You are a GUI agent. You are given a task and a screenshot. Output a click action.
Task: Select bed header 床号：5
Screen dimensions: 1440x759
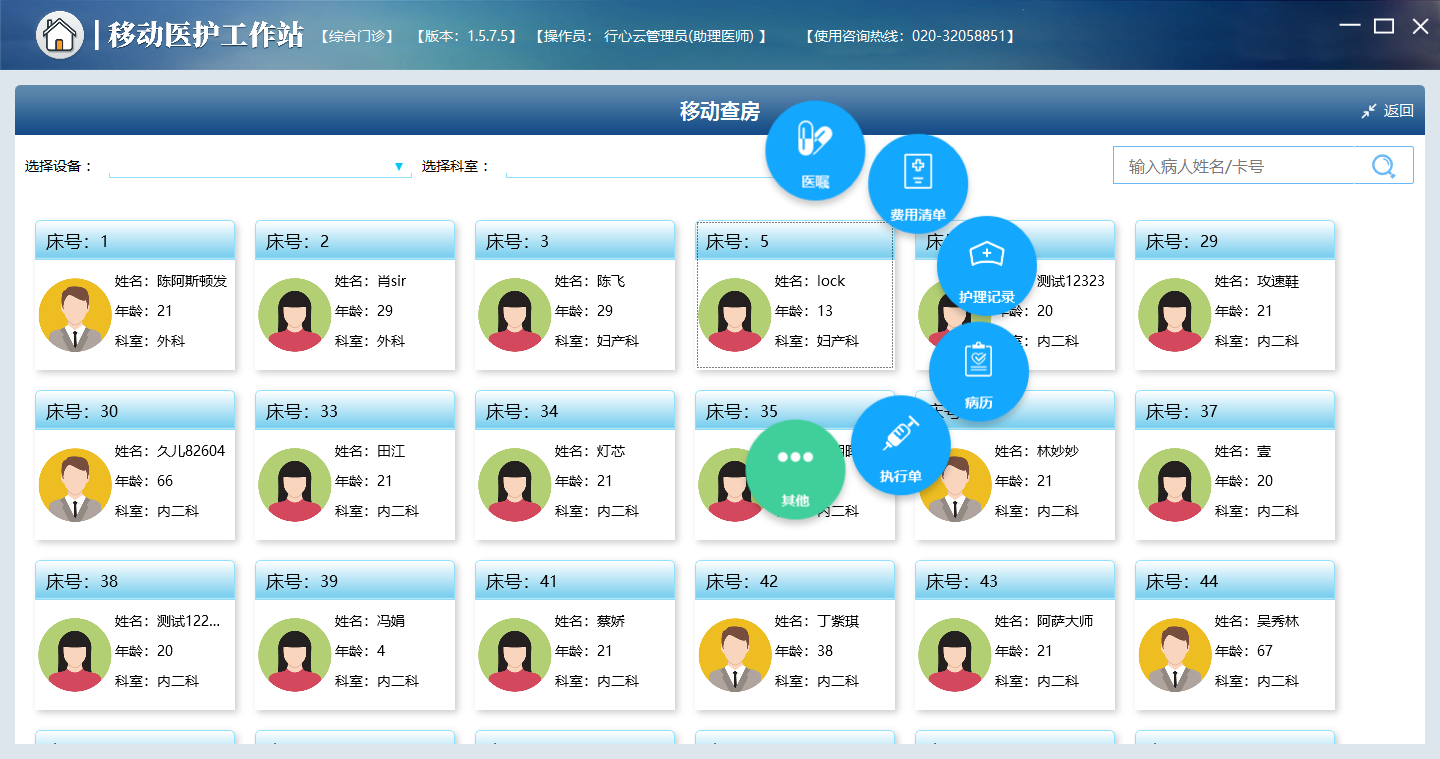click(795, 240)
